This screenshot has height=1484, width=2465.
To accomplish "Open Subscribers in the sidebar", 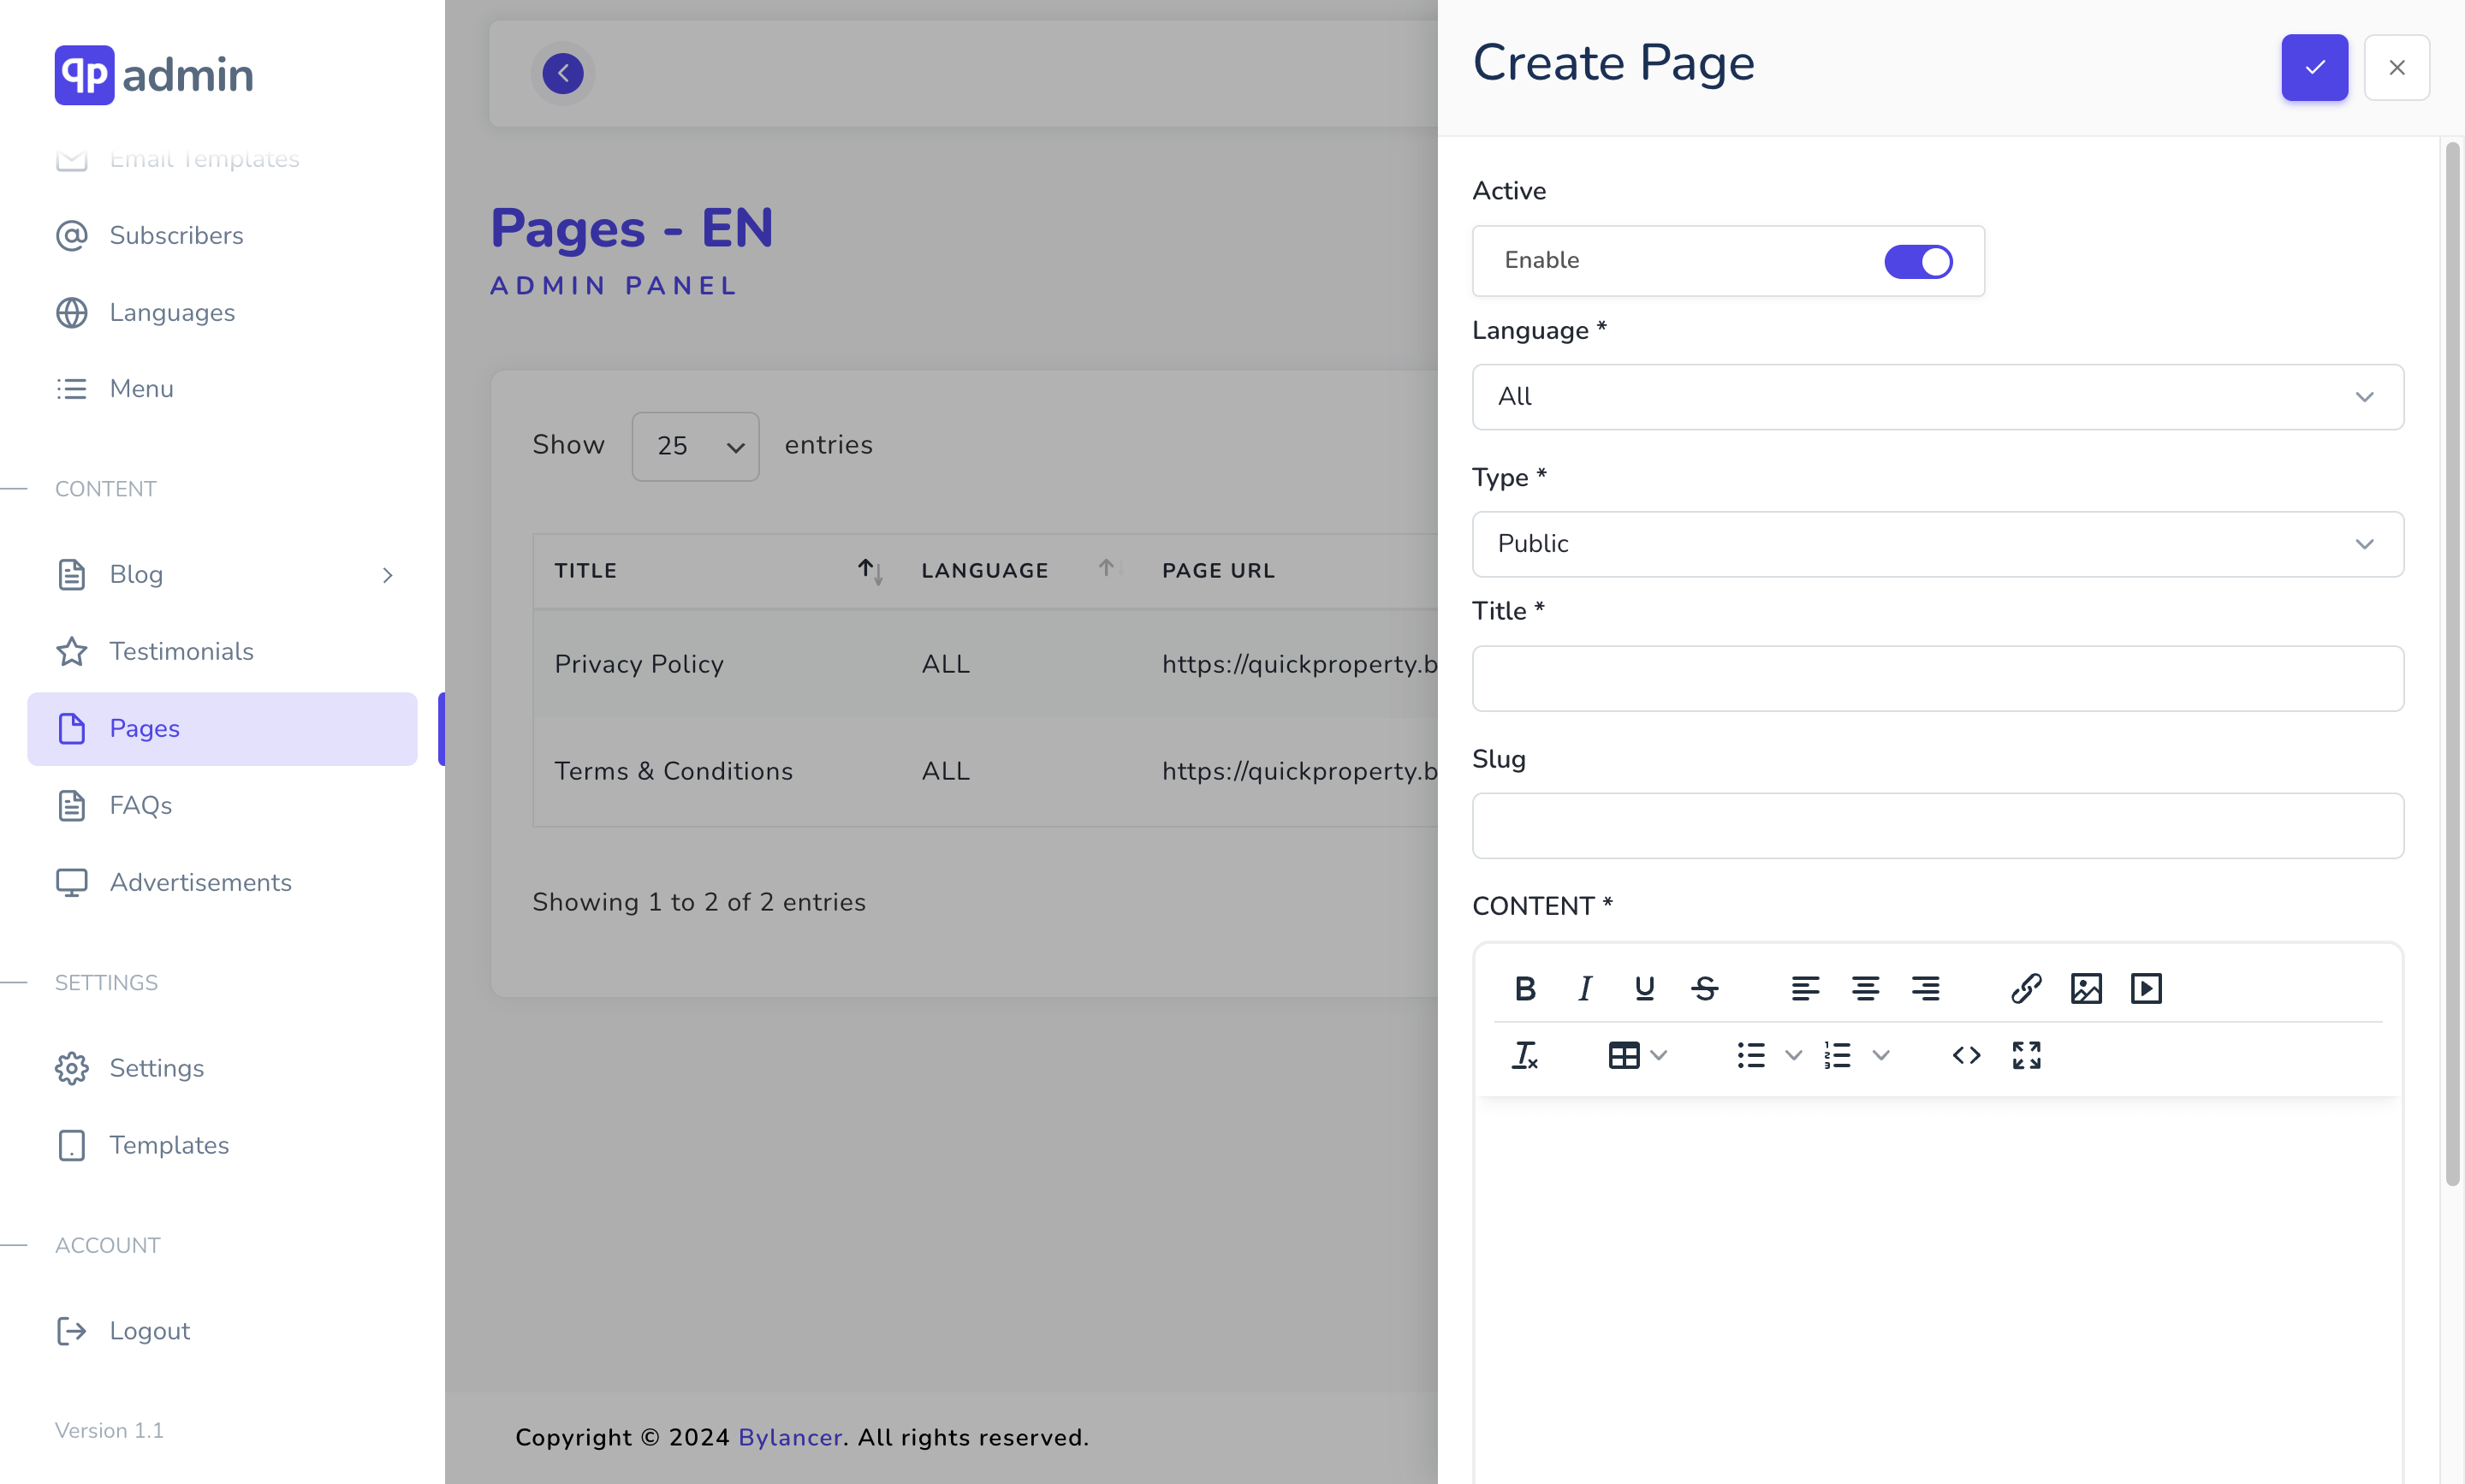I will 222,235.
